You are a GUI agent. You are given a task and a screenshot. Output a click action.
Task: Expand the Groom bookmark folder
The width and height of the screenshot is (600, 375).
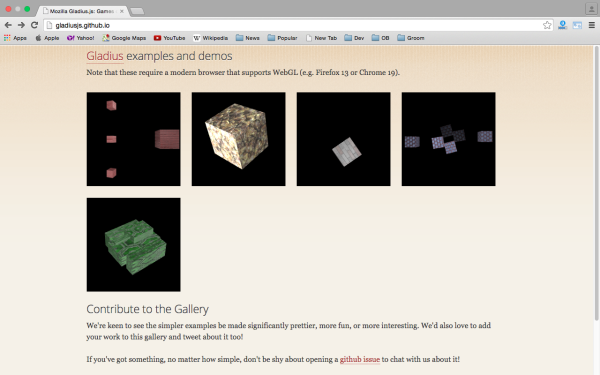pos(411,38)
